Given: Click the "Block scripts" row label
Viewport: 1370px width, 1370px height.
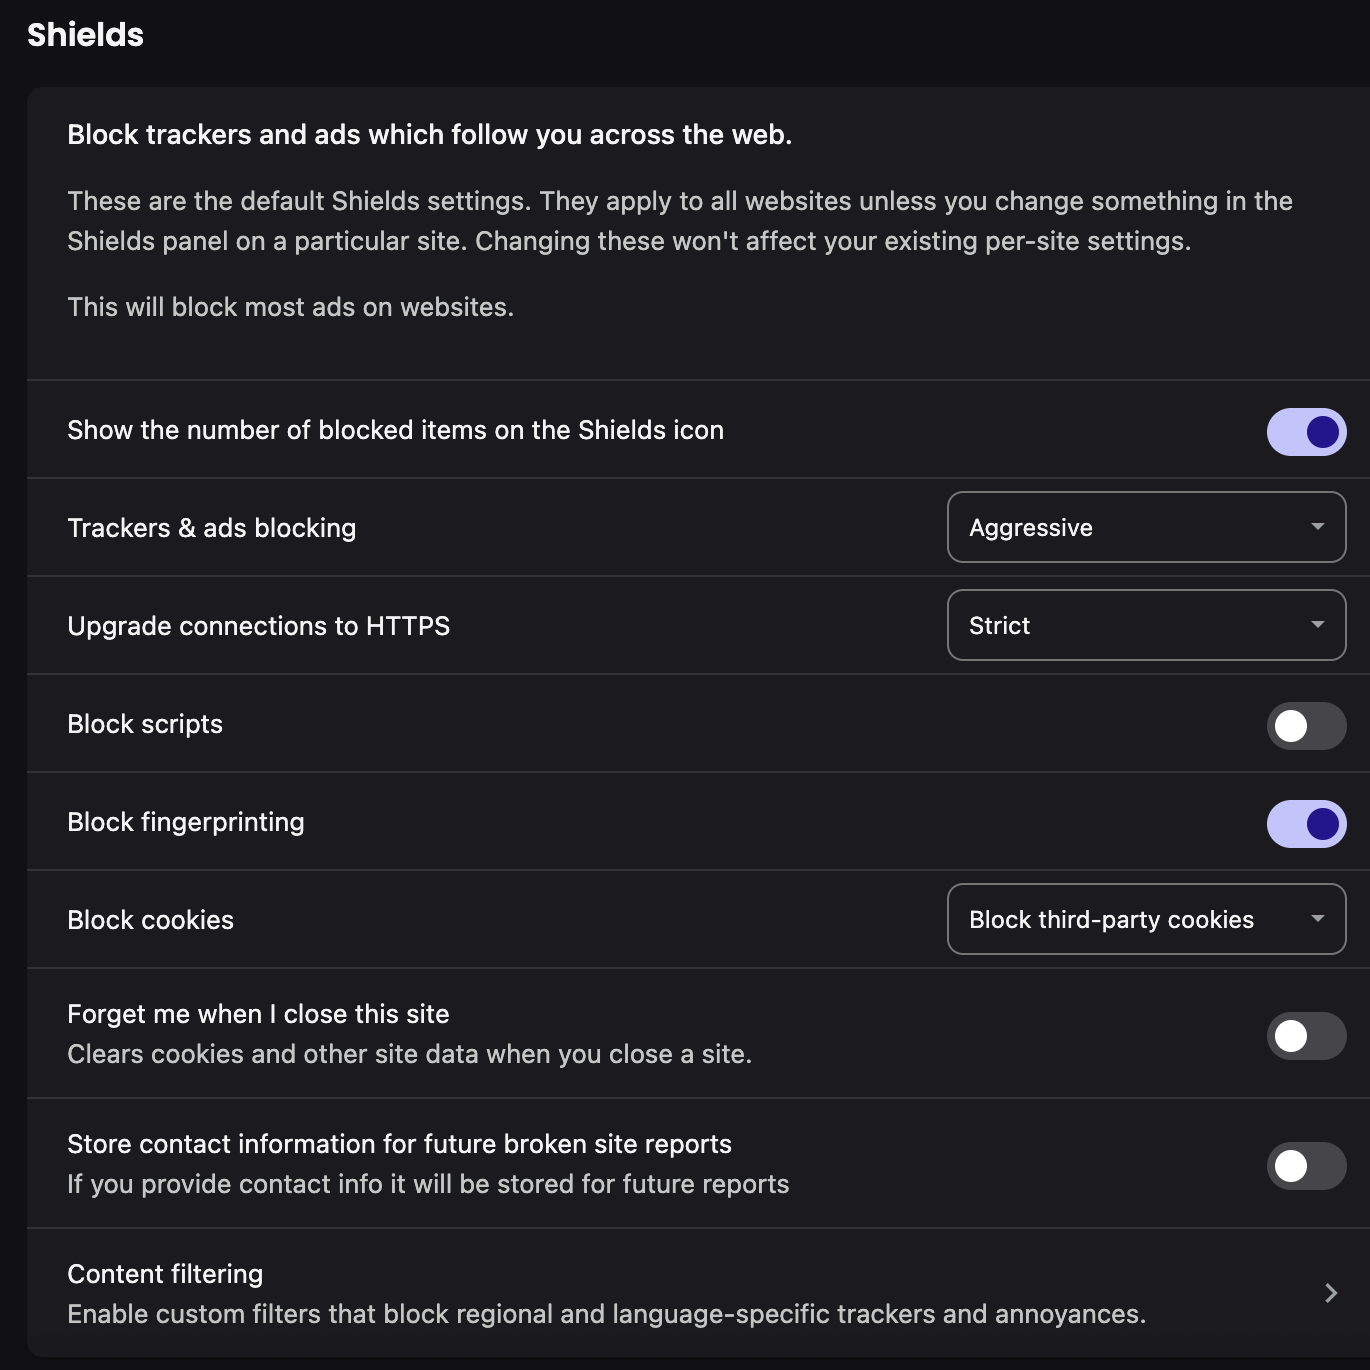Looking at the screenshot, I should click(145, 724).
